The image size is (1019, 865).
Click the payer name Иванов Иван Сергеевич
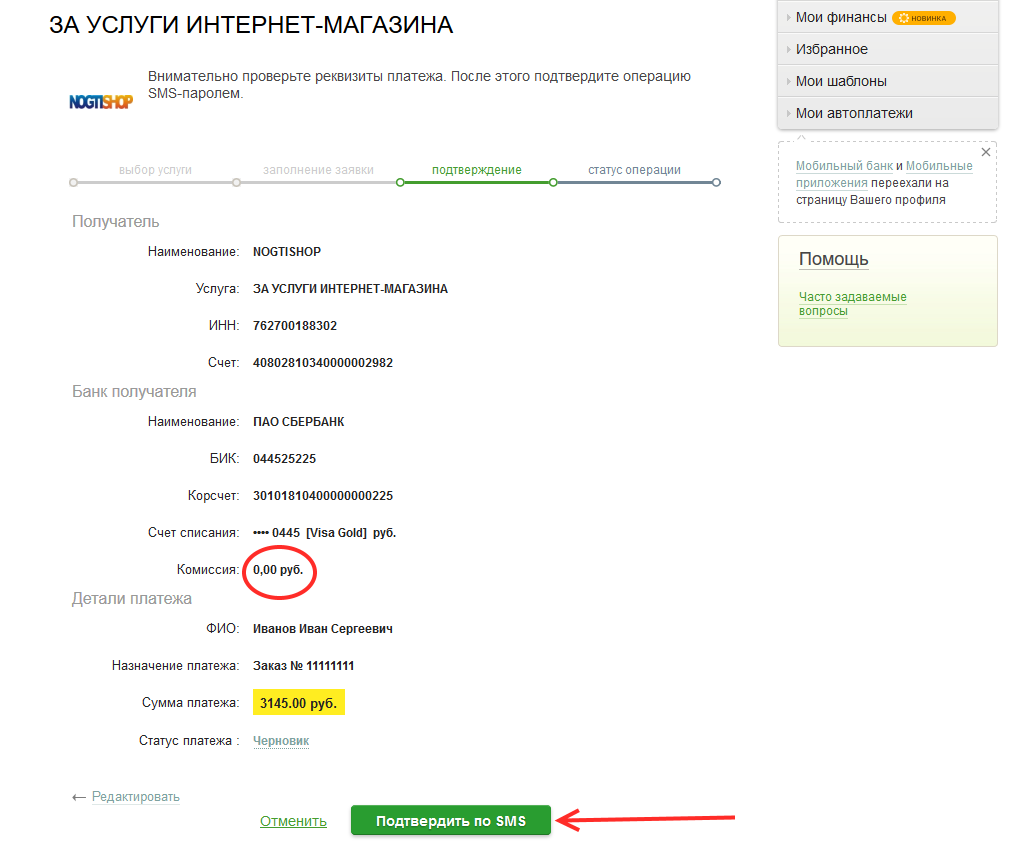(323, 629)
